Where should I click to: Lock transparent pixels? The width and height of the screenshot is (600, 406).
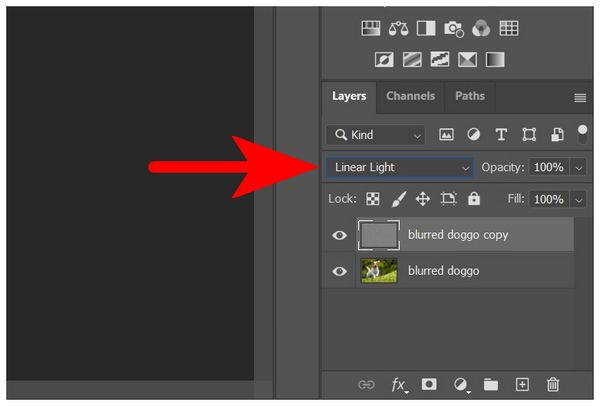[372, 199]
